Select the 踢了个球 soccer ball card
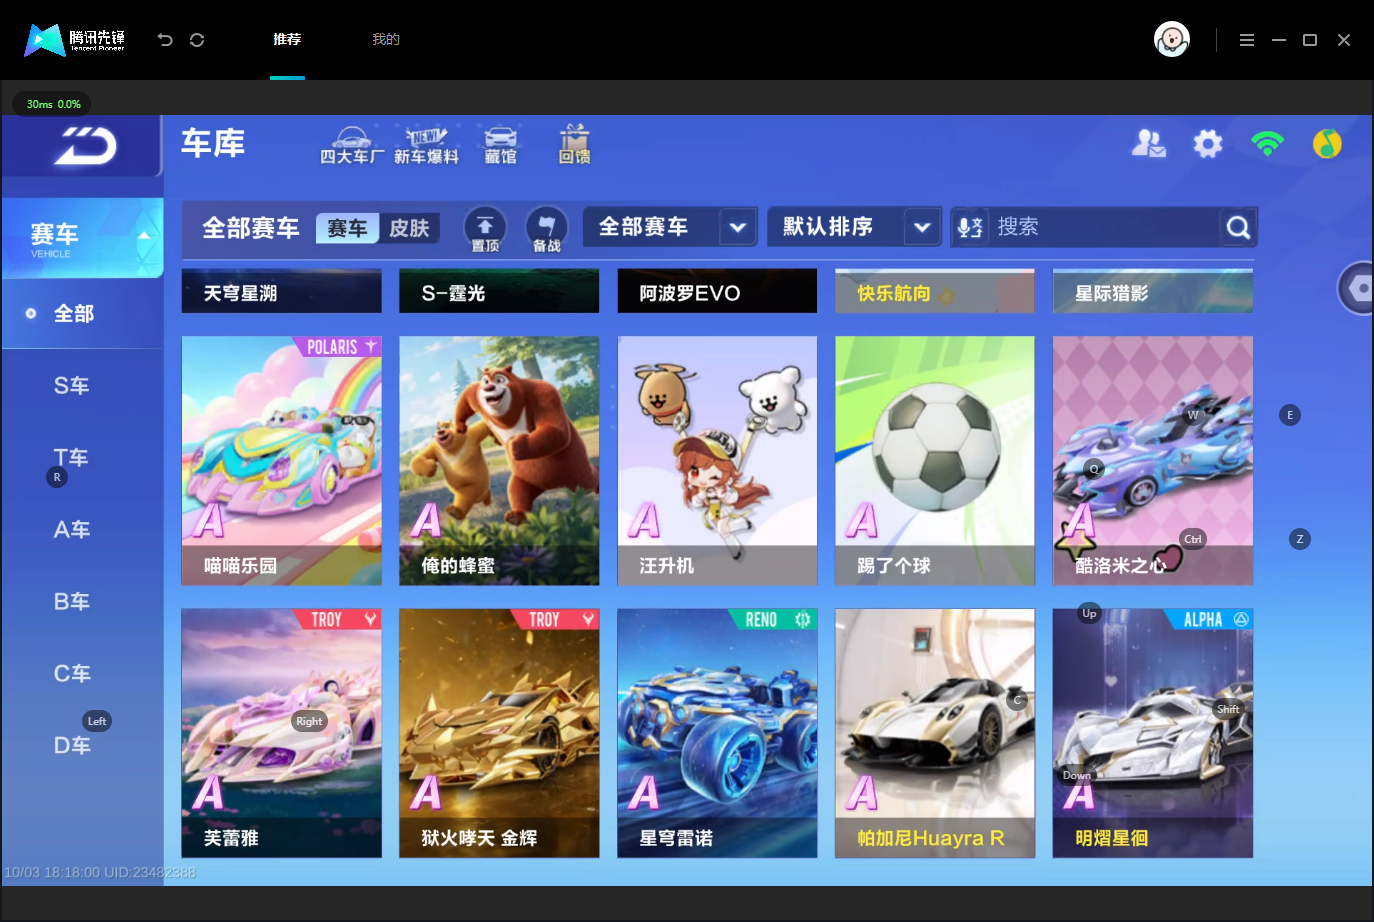Screen dimensions: 1374x922 tap(935, 461)
